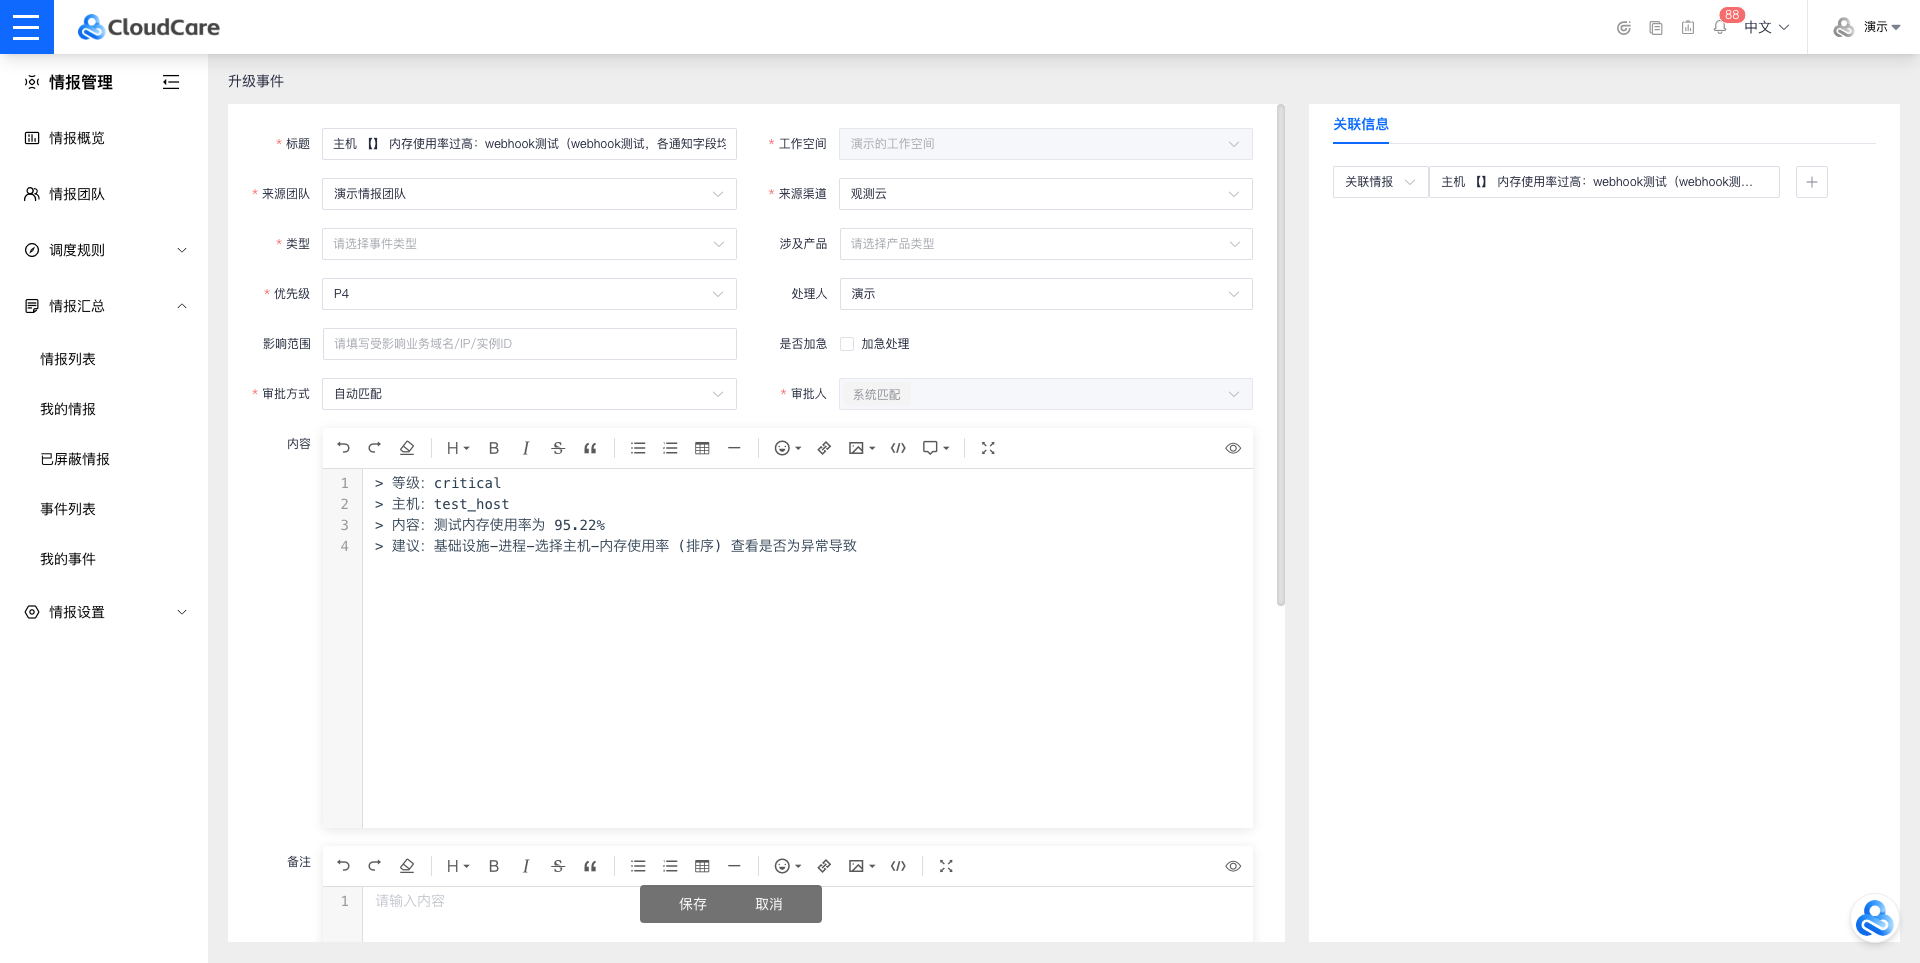
Task: Click undo in the 备注 editor toolbar
Action: [x=344, y=866]
